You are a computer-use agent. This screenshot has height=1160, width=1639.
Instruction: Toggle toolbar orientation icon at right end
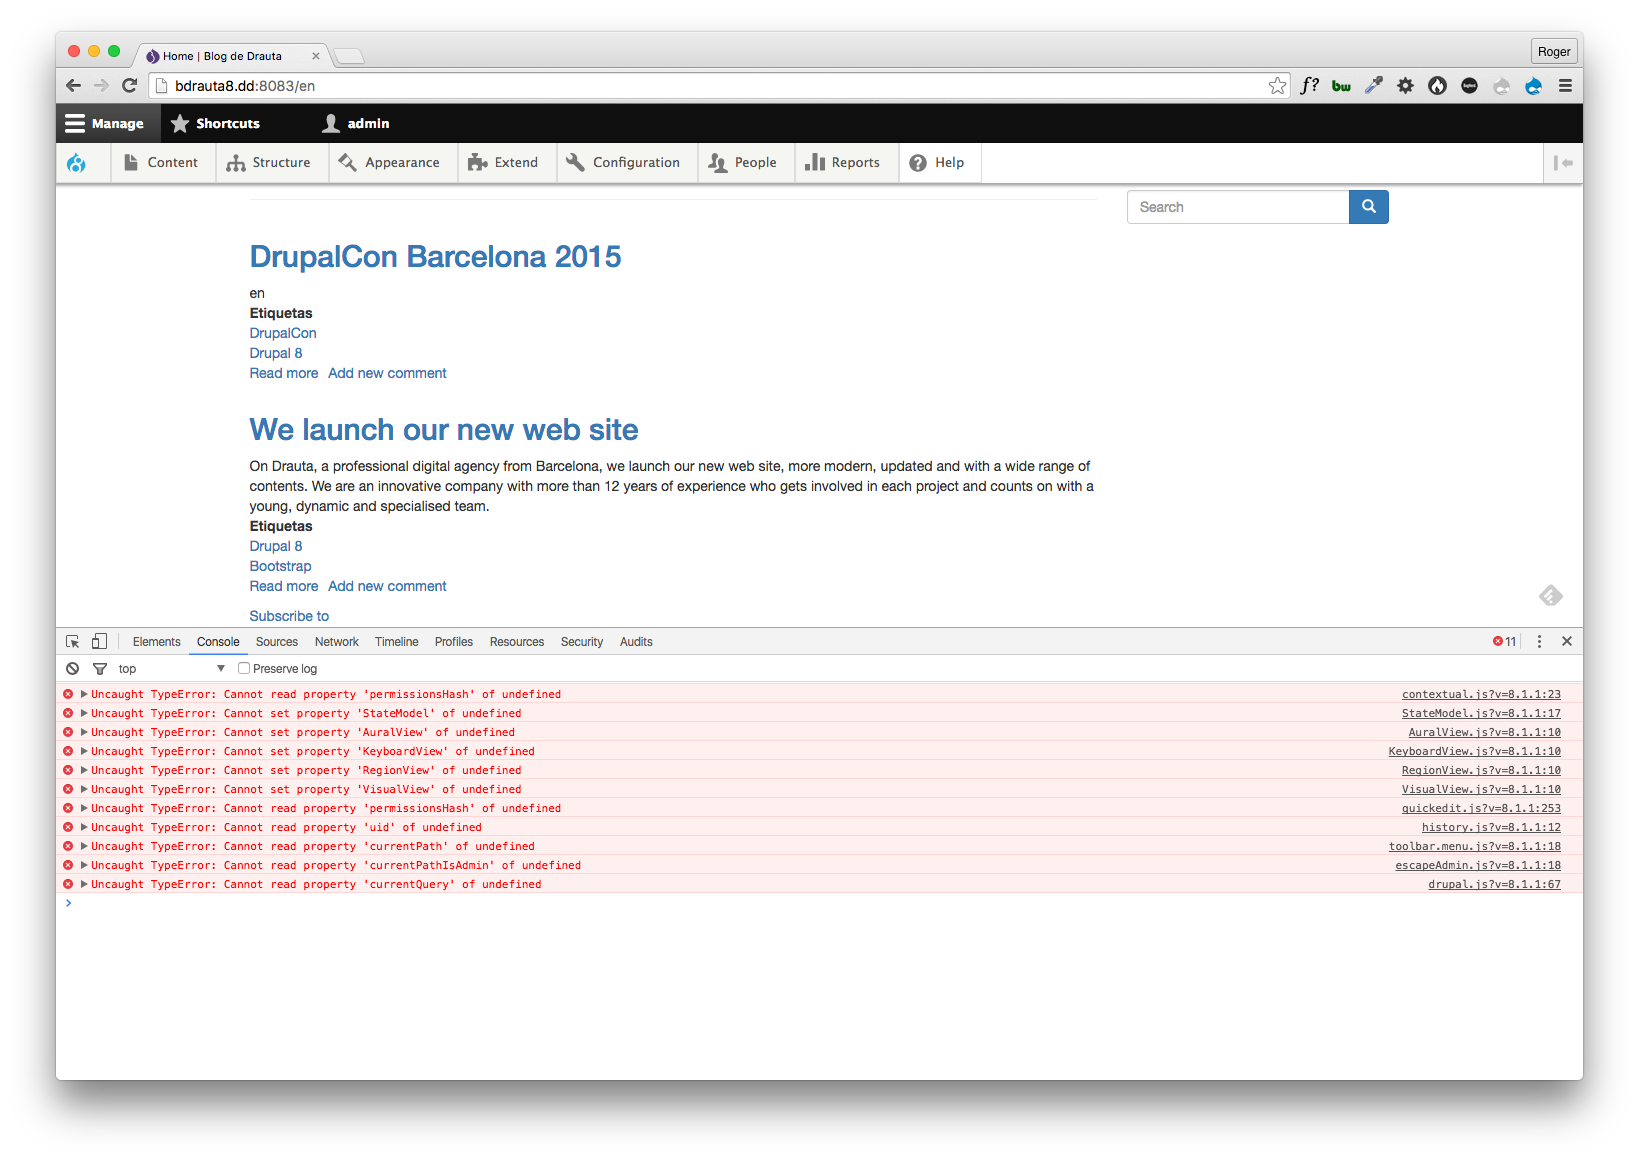(1563, 163)
